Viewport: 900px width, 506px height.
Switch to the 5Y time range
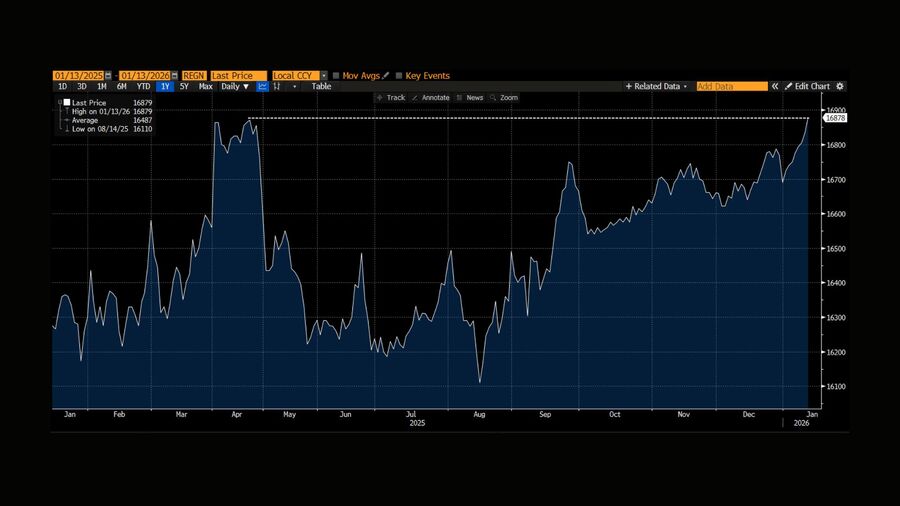click(x=184, y=87)
